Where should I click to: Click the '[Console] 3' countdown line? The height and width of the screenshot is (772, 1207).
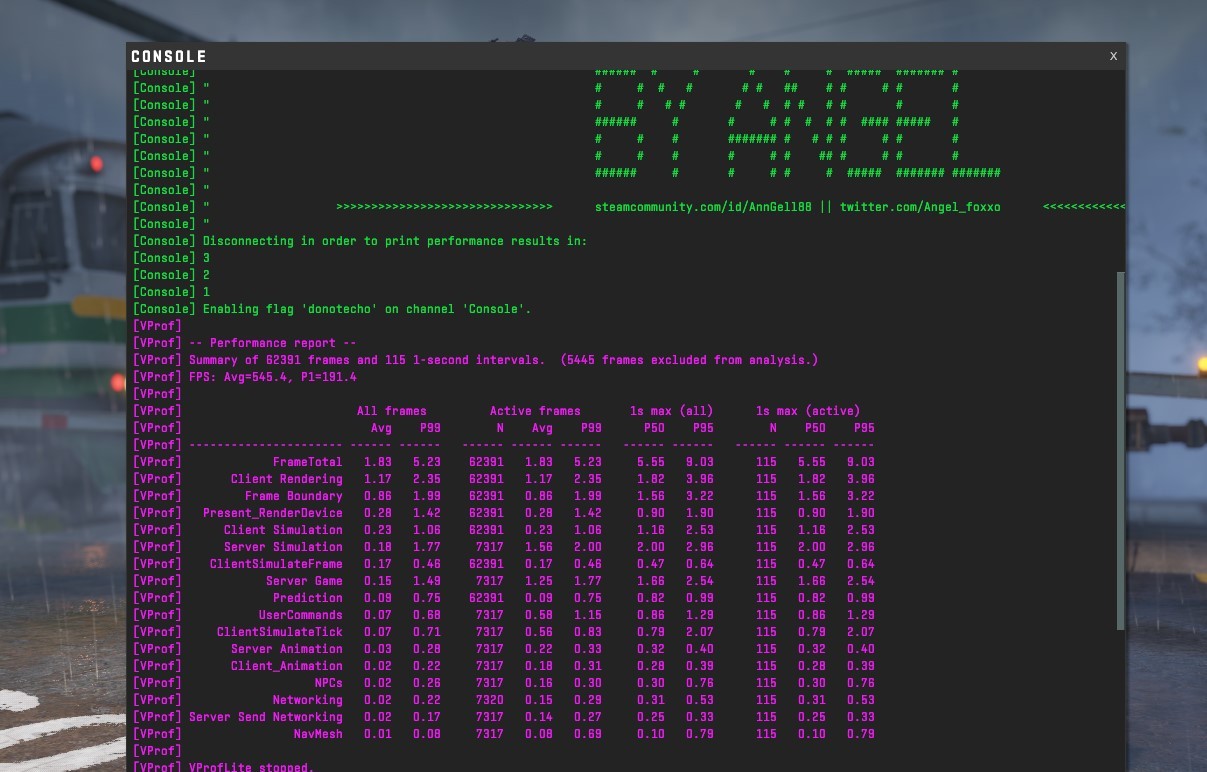pyautogui.click(x=171, y=258)
